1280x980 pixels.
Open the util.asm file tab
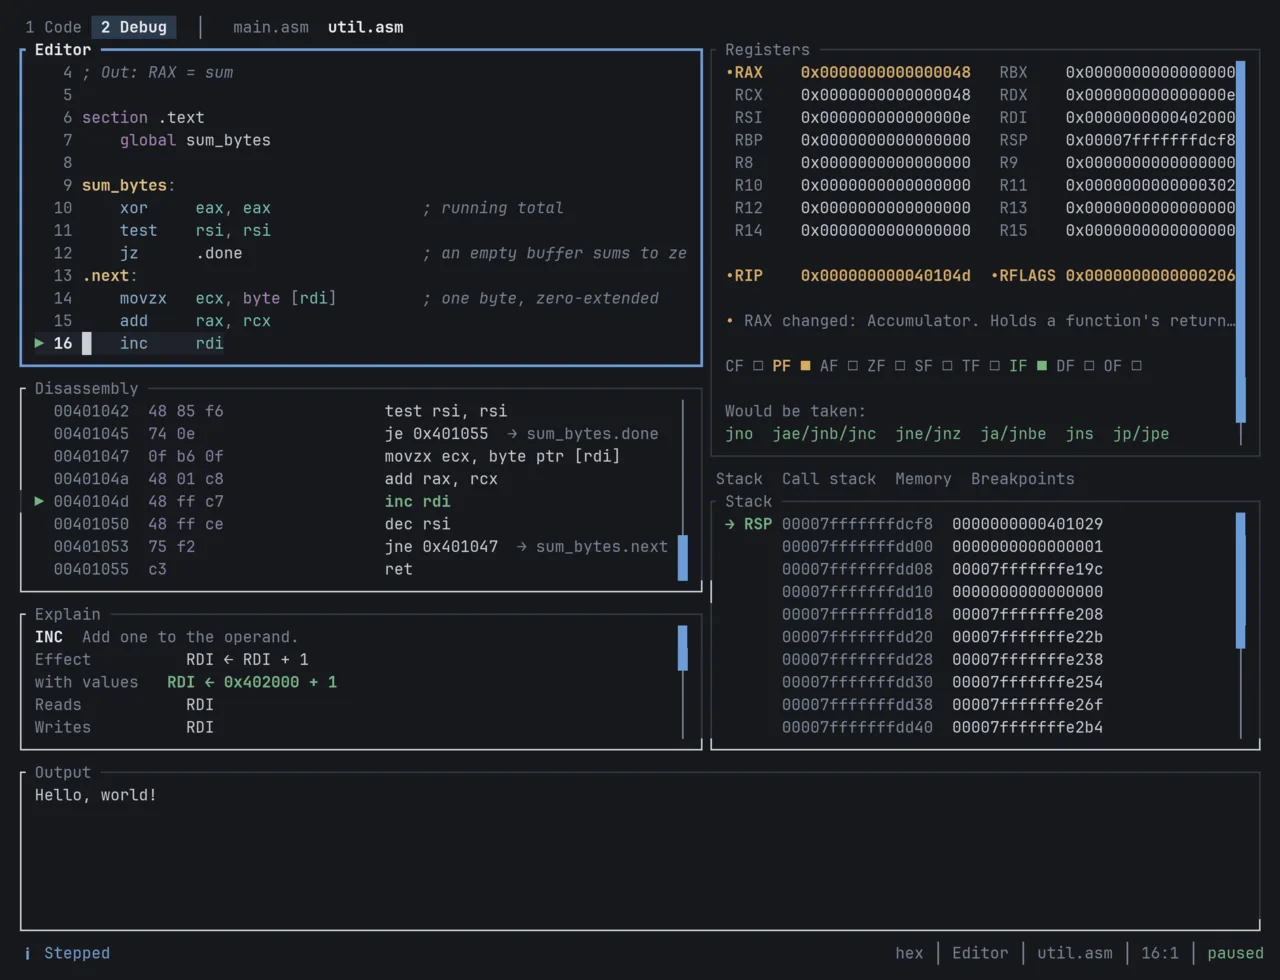pyautogui.click(x=366, y=27)
